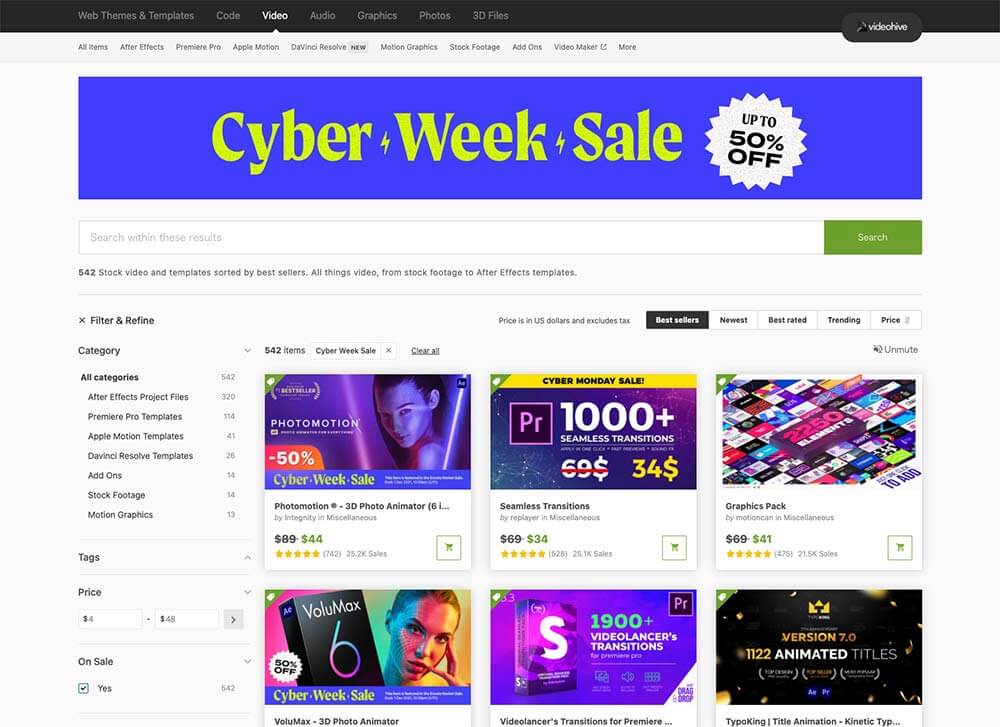1000x727 pixels.
Task: Open the Videohive logo badge
Action: click(x=881, y=27)
